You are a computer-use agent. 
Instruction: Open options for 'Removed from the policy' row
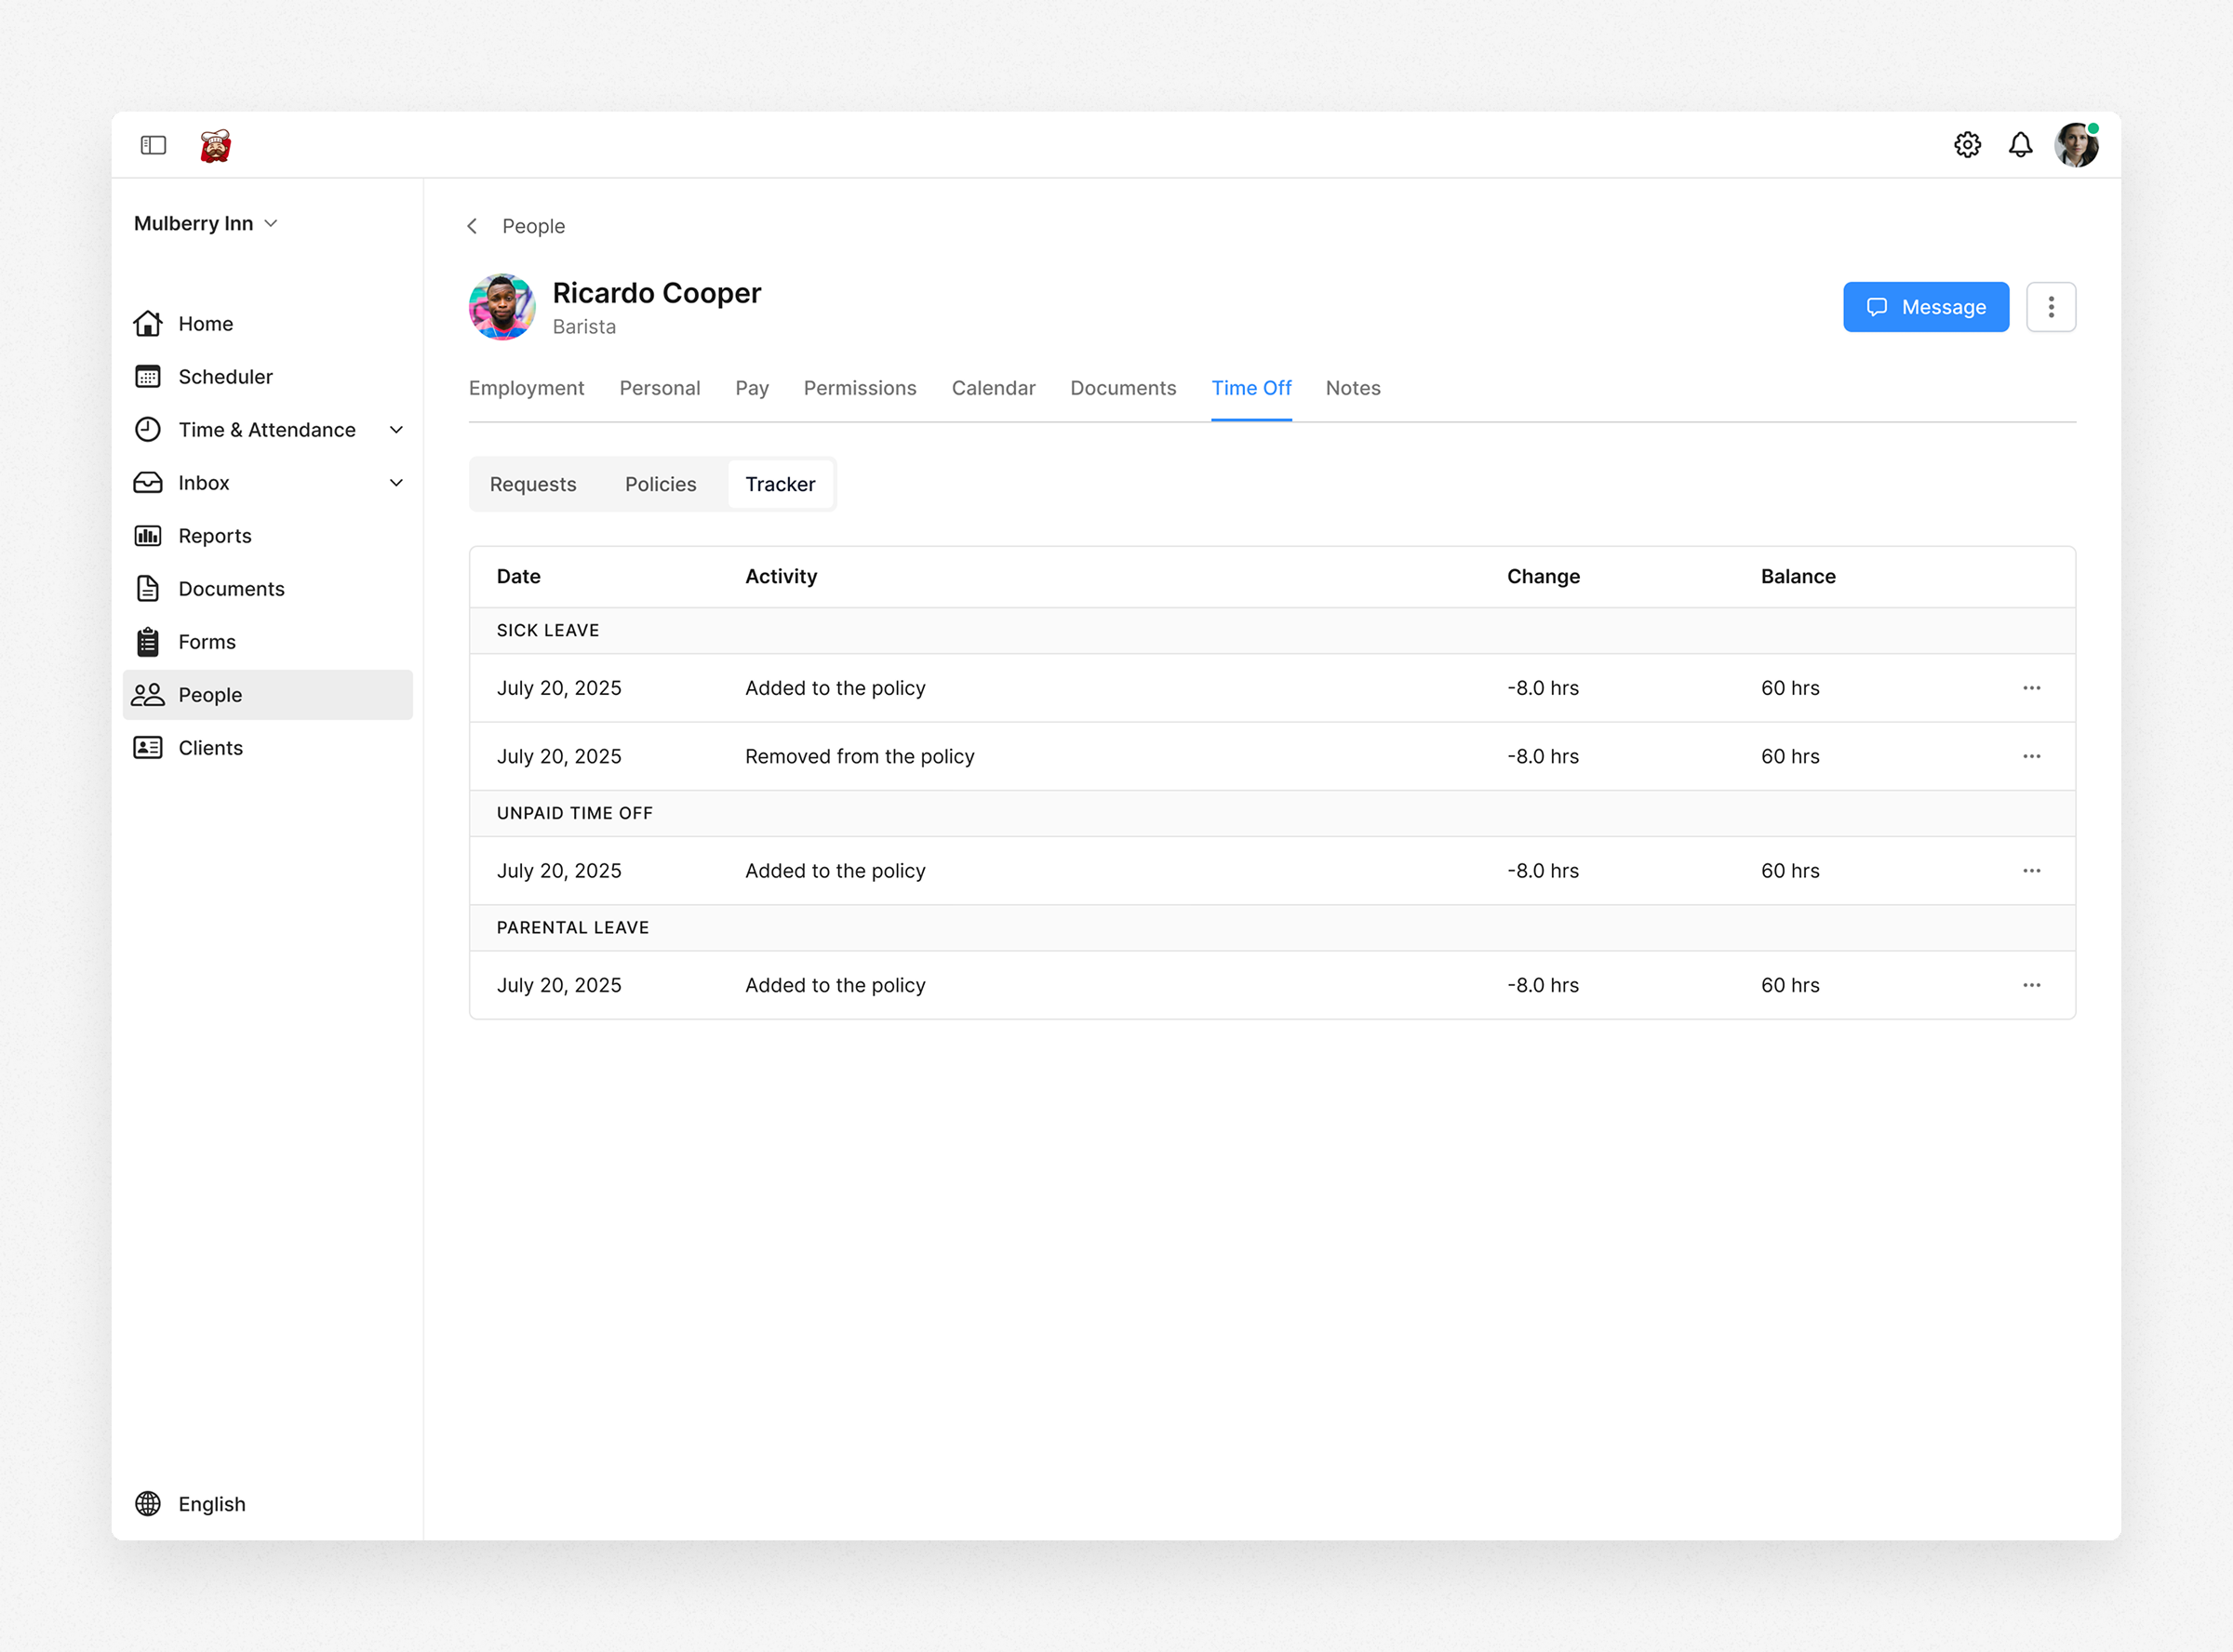(2031, 756)
